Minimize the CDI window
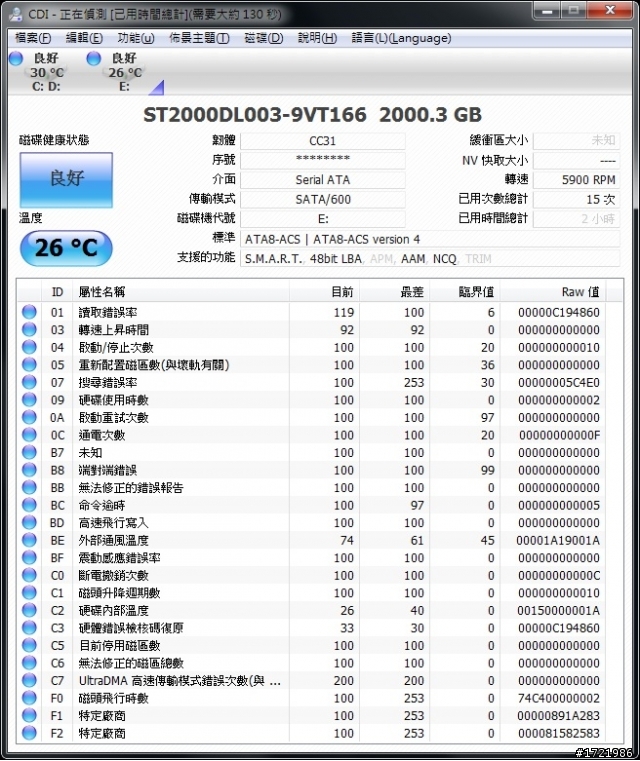 547,10
